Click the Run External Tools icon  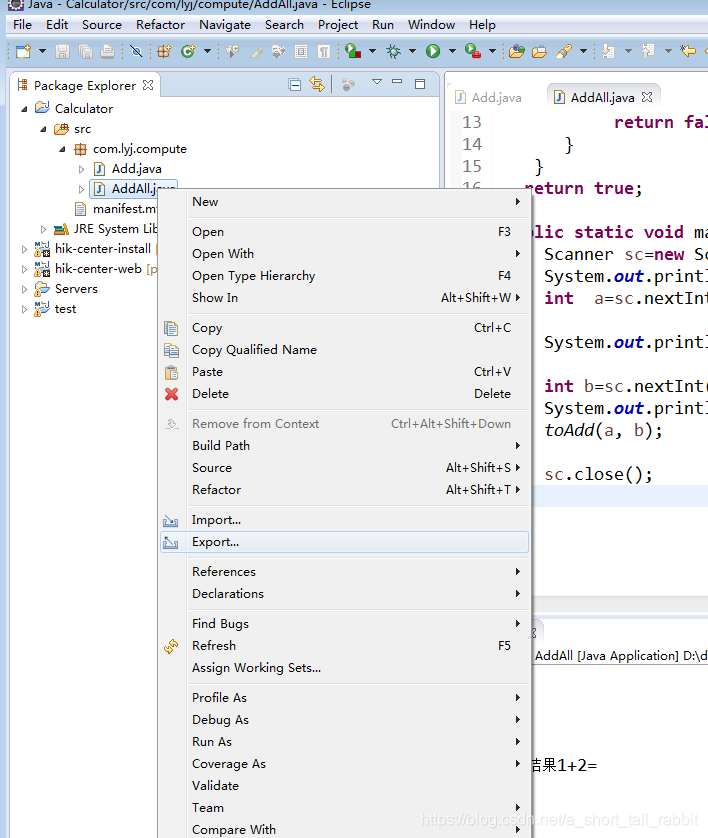[473, 51]
